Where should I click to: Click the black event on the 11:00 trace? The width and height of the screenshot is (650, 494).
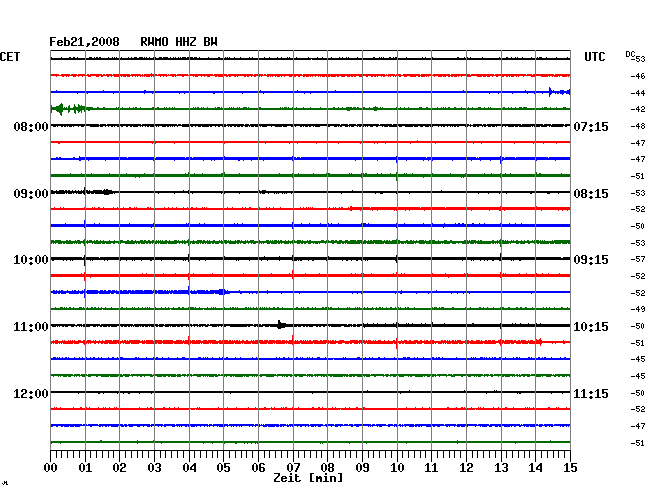click(281, 325)
